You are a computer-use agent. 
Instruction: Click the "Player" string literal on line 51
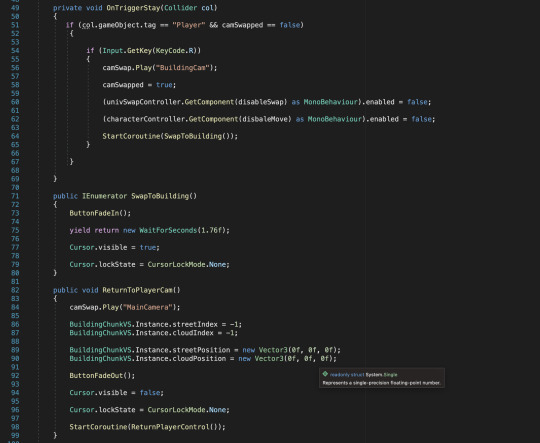pyautogui.click(x=189, y=25)
